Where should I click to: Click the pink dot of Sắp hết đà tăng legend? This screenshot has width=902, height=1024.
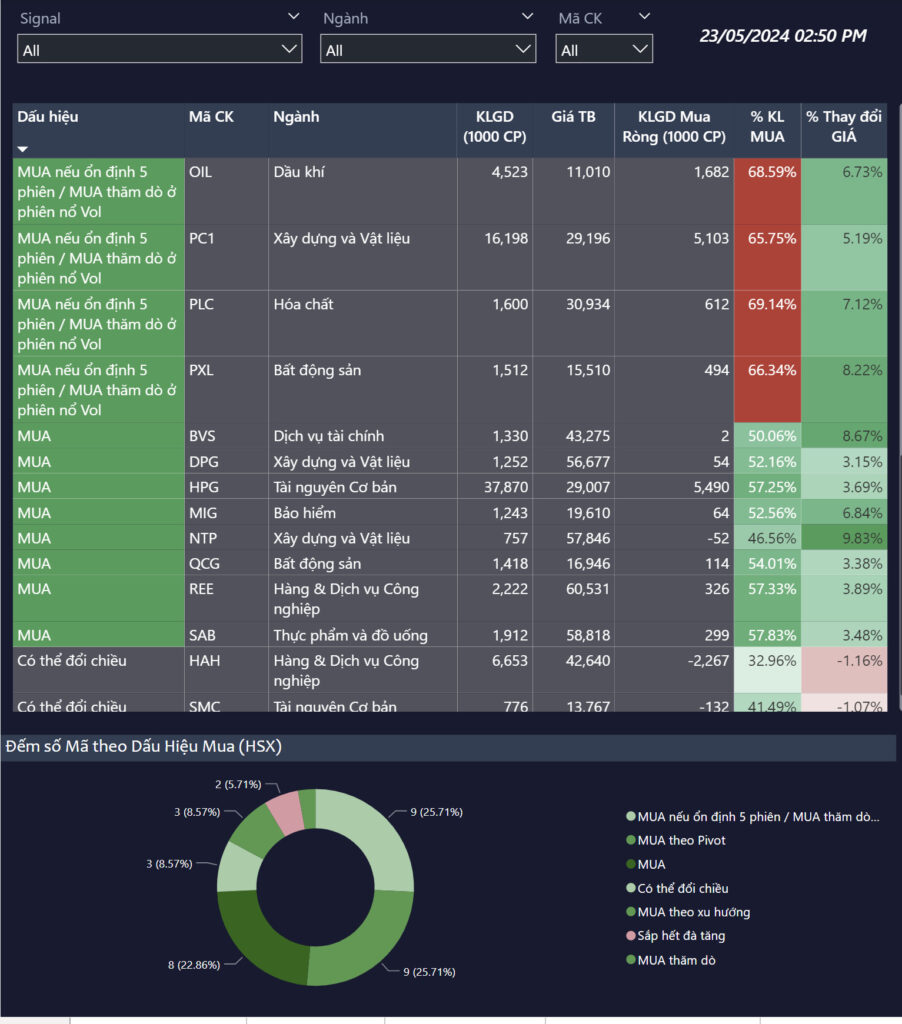tap(630, 936)
